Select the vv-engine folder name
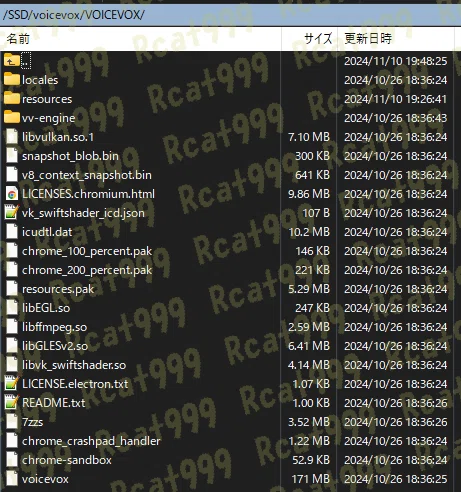This screenshot has height=492, width=461. point(48,118)
